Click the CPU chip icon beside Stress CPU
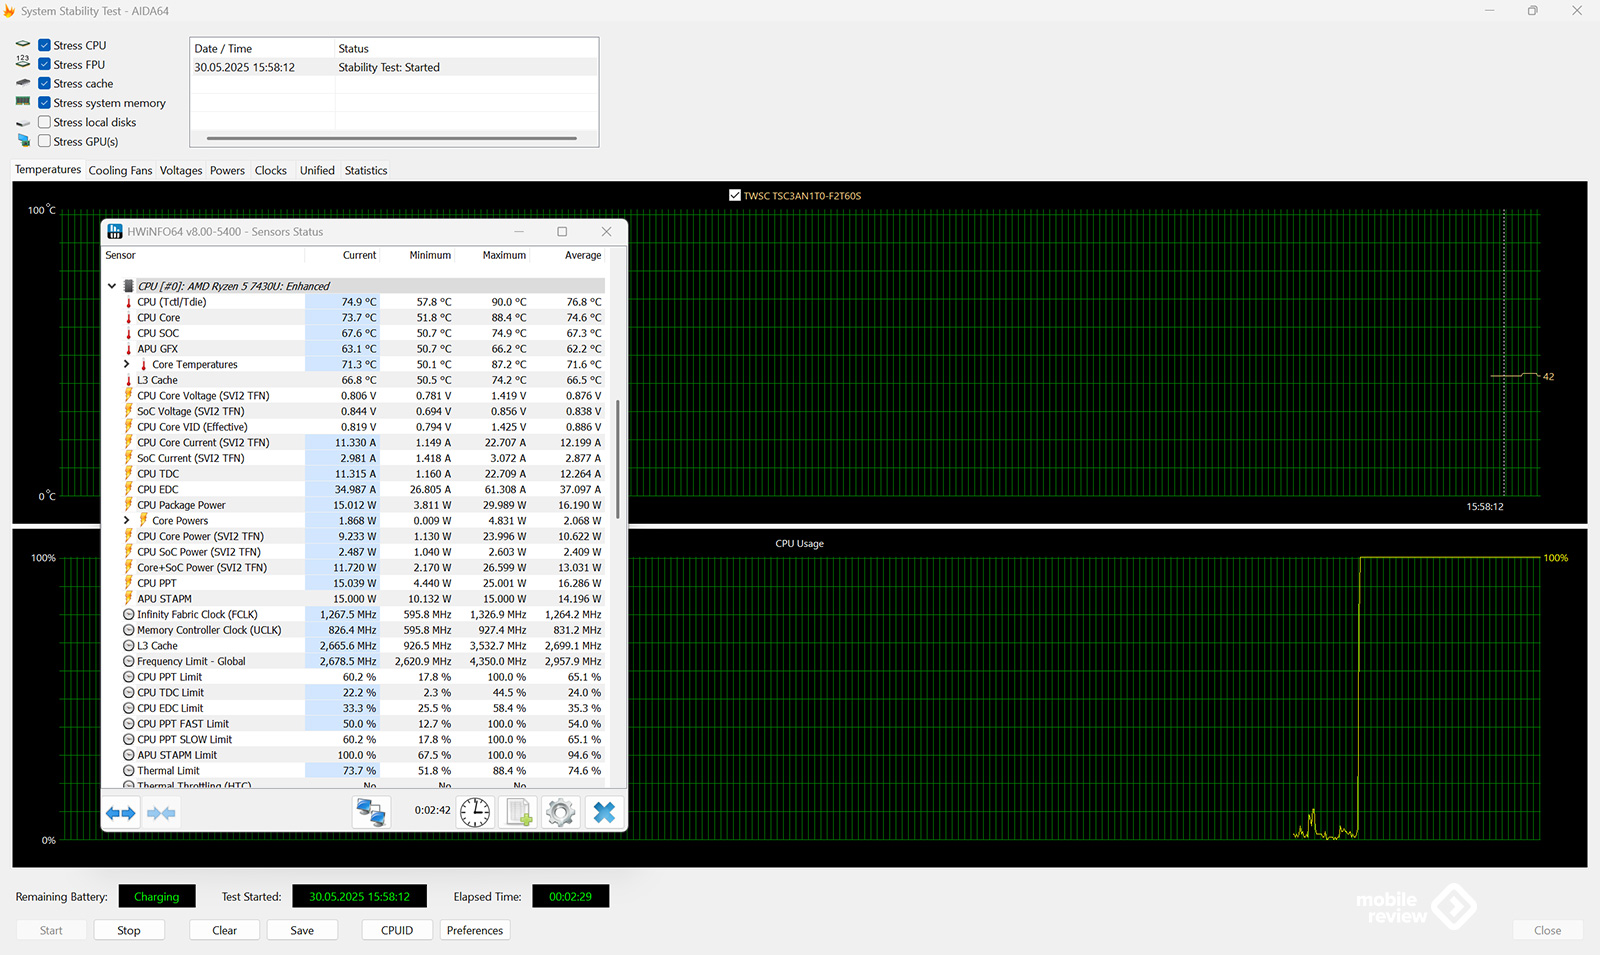Viewport: 1600px width, 955px height. [23, 45]
